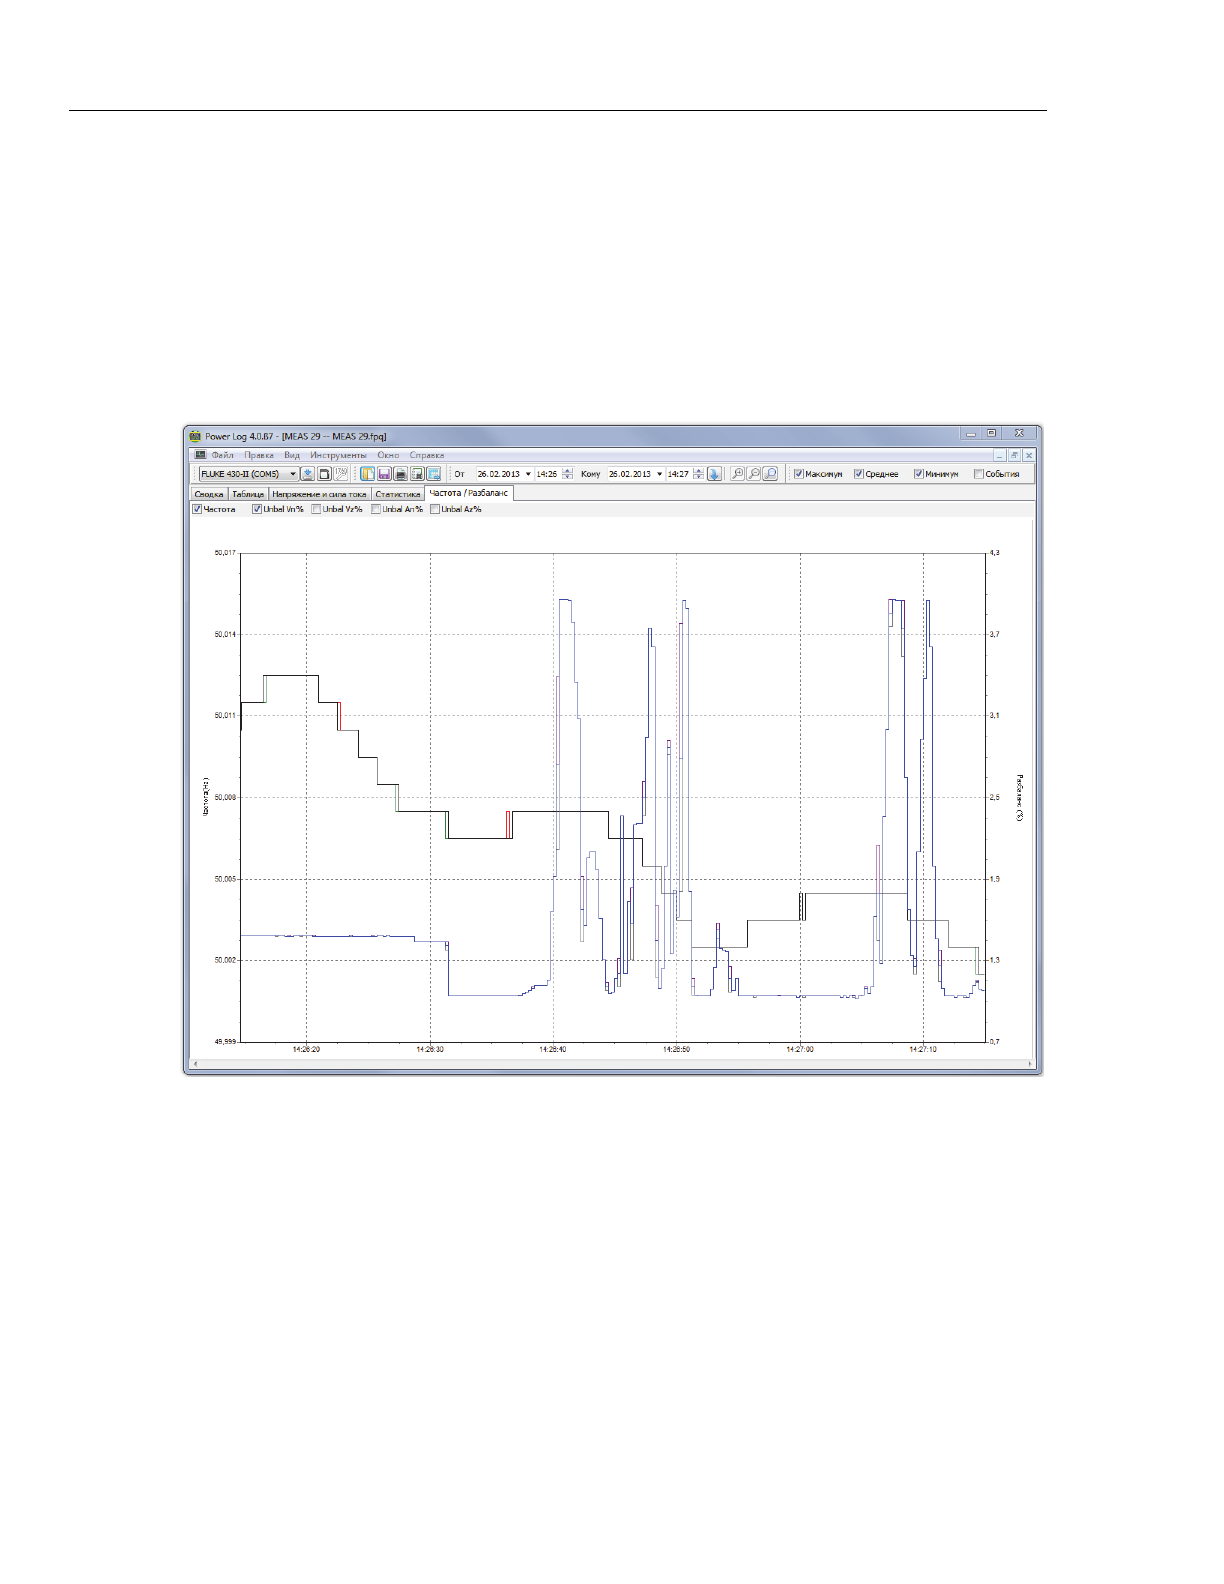Click the horizontal scrollbar below the chart
1224x1584 pixels.
pyautogui.click(x=612, y=1064)
